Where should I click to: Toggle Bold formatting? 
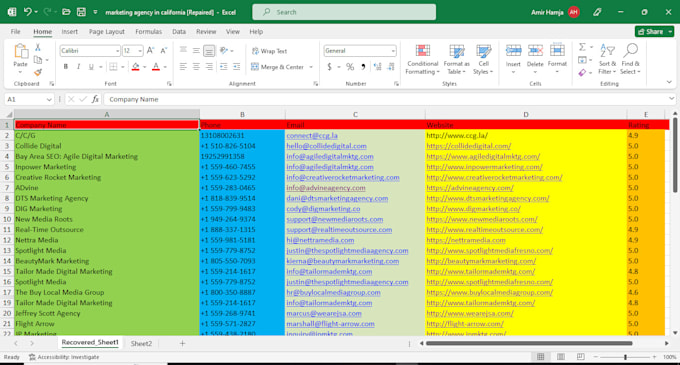point(65,67)
